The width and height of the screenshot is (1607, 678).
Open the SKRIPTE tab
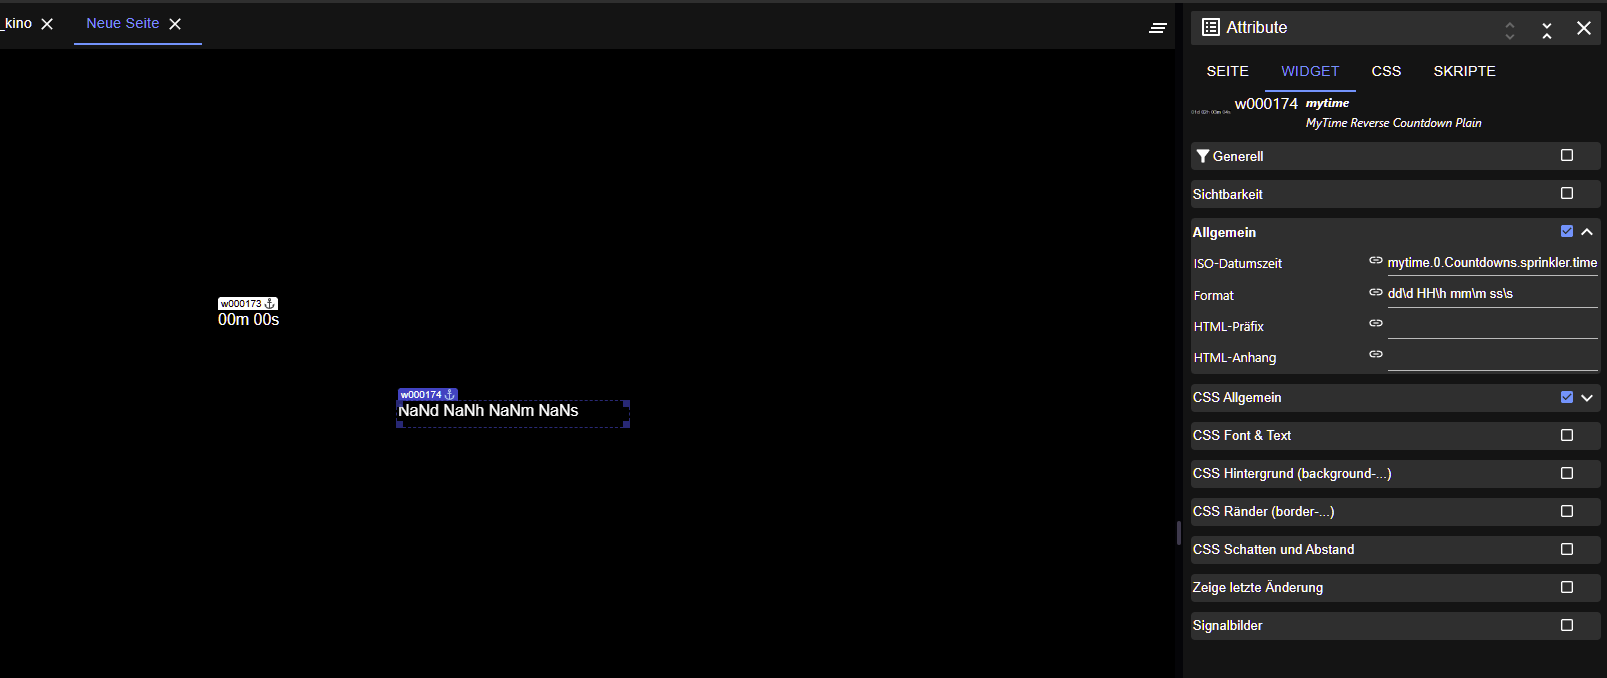pyautogui.click(x=1464, y=71)
